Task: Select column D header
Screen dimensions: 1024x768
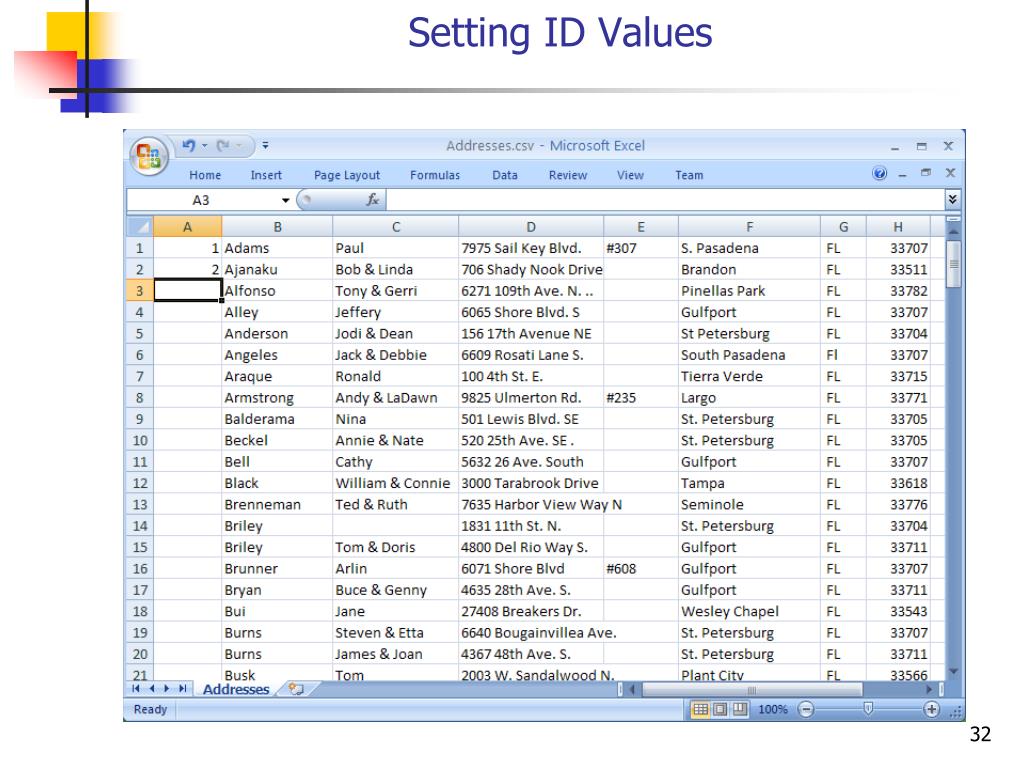Action: (x=531, y=227)
